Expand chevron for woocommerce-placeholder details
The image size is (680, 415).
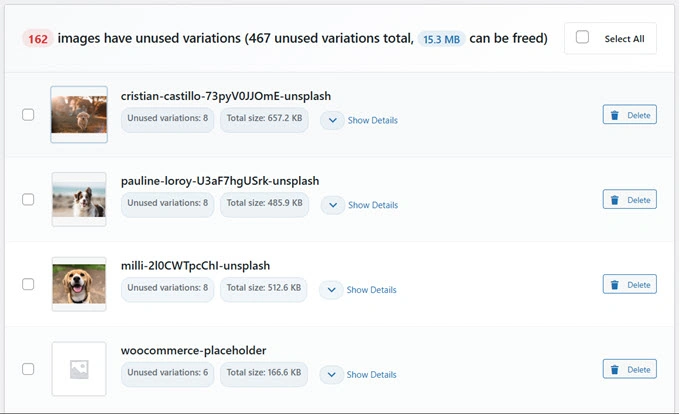[x=332, y=375]
